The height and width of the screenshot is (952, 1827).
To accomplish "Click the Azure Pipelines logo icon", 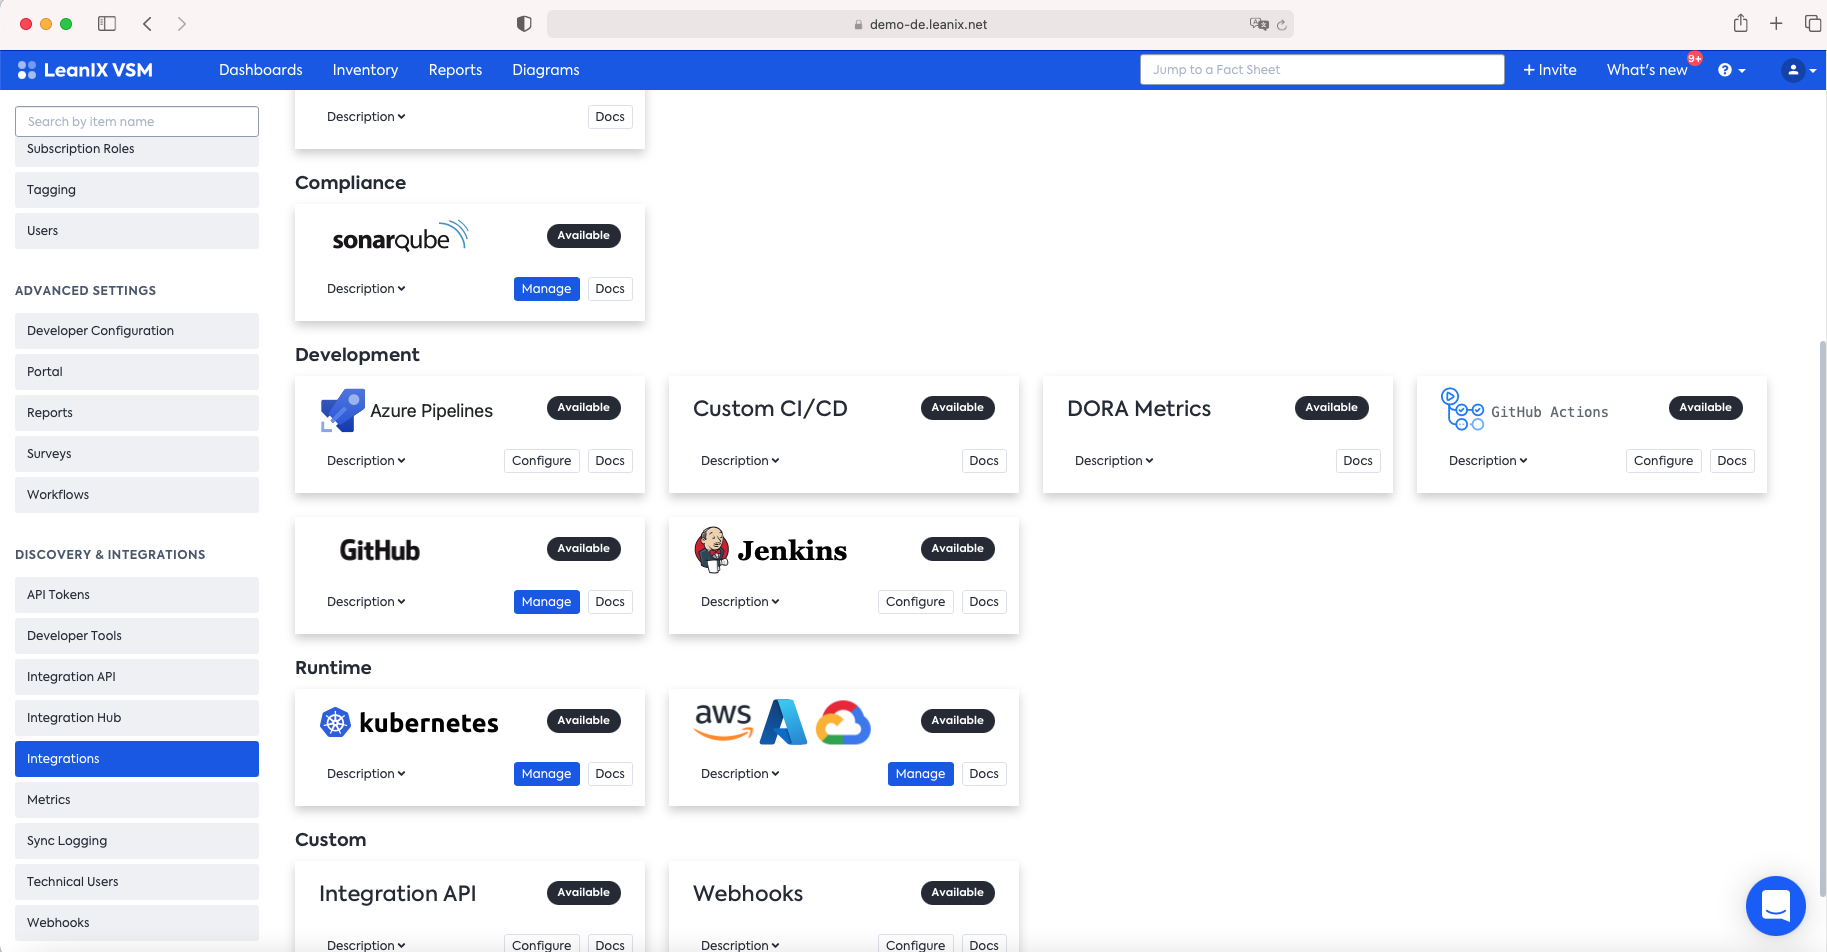I will 342,411.
